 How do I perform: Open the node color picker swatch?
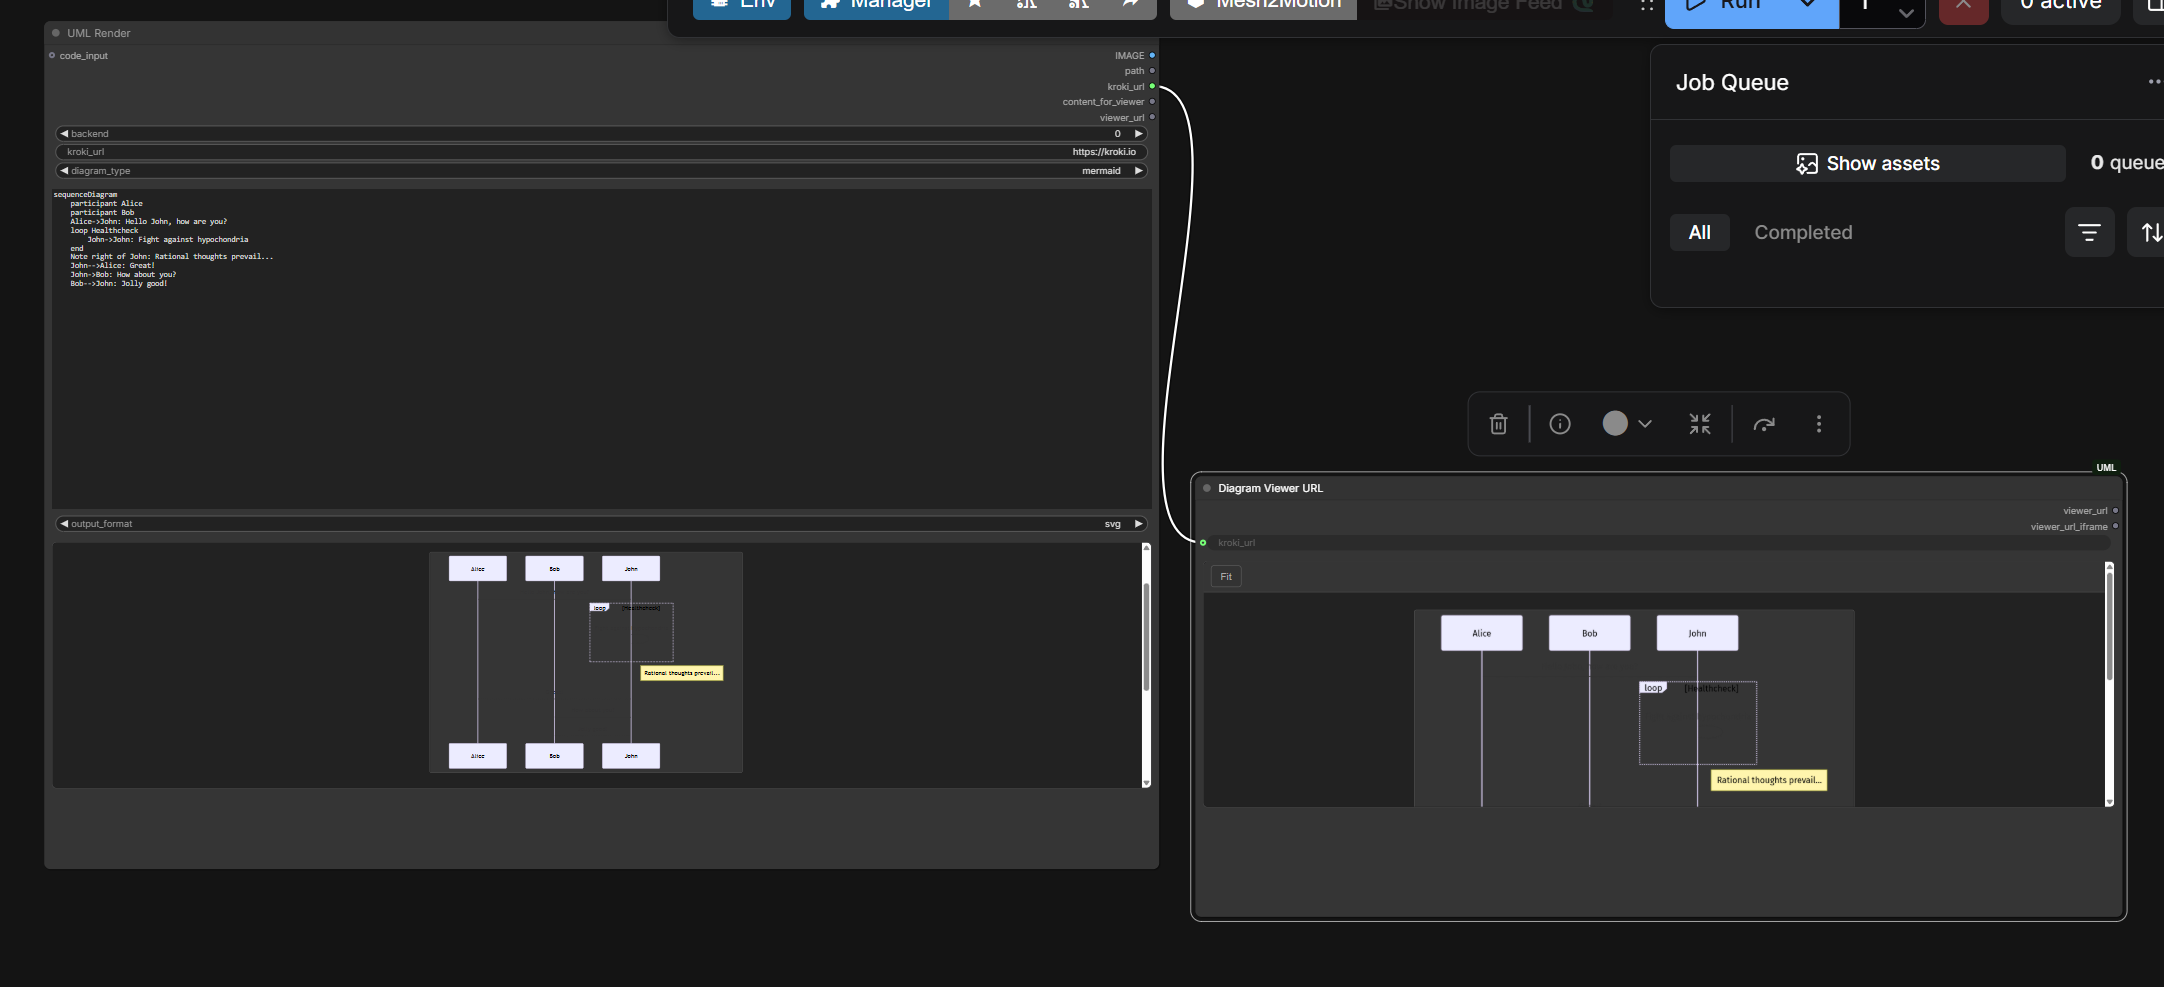[1615, 424]
